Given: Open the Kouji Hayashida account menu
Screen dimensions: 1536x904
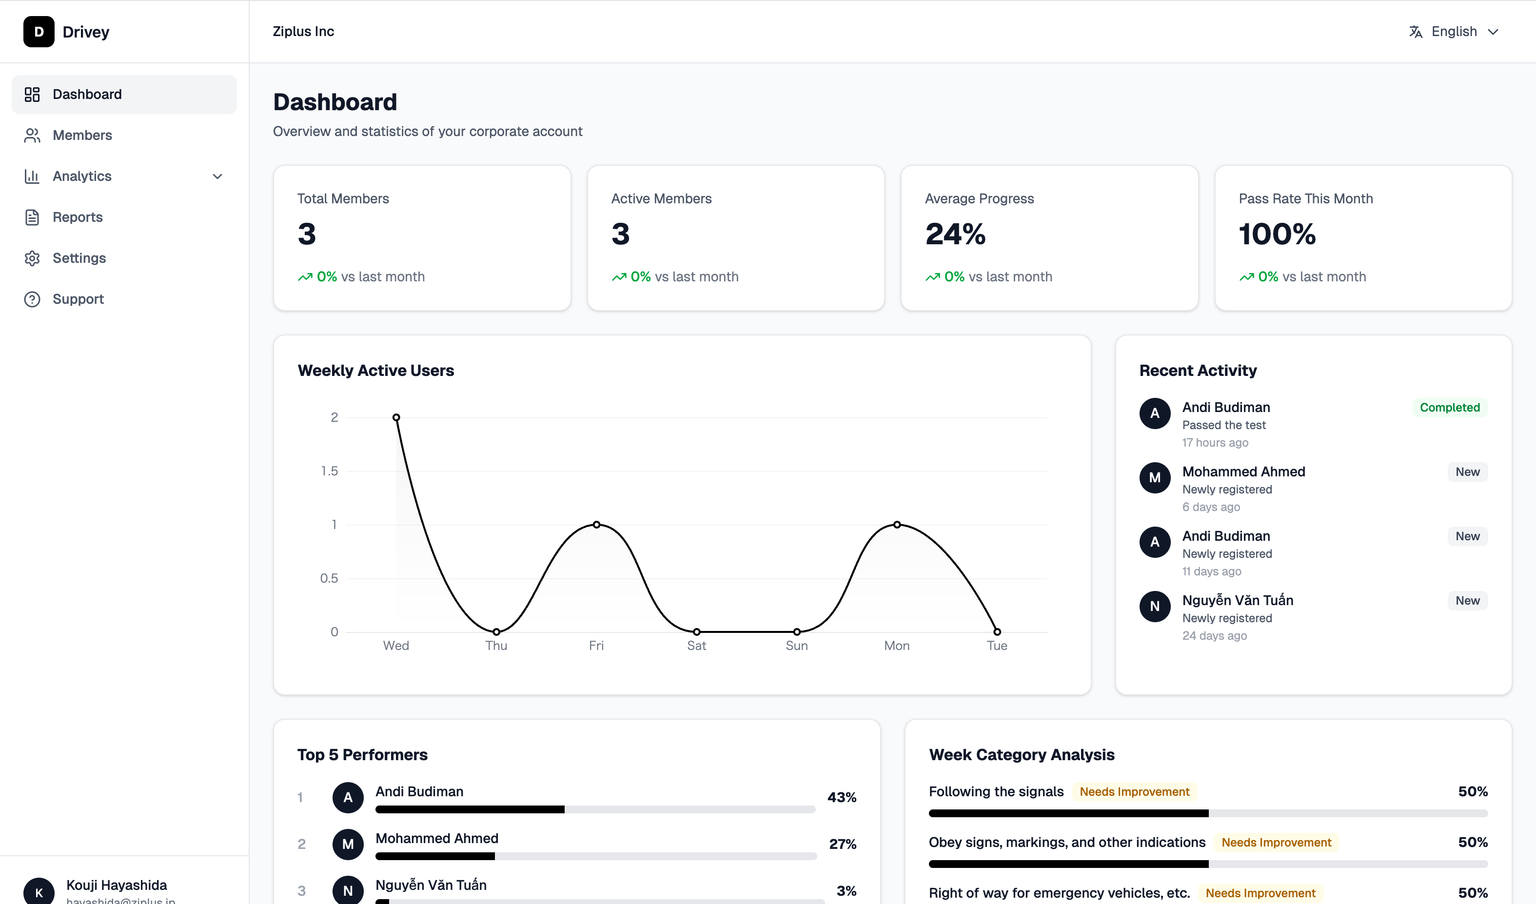Looking at the screenshot, I should (x=116, y=889).
